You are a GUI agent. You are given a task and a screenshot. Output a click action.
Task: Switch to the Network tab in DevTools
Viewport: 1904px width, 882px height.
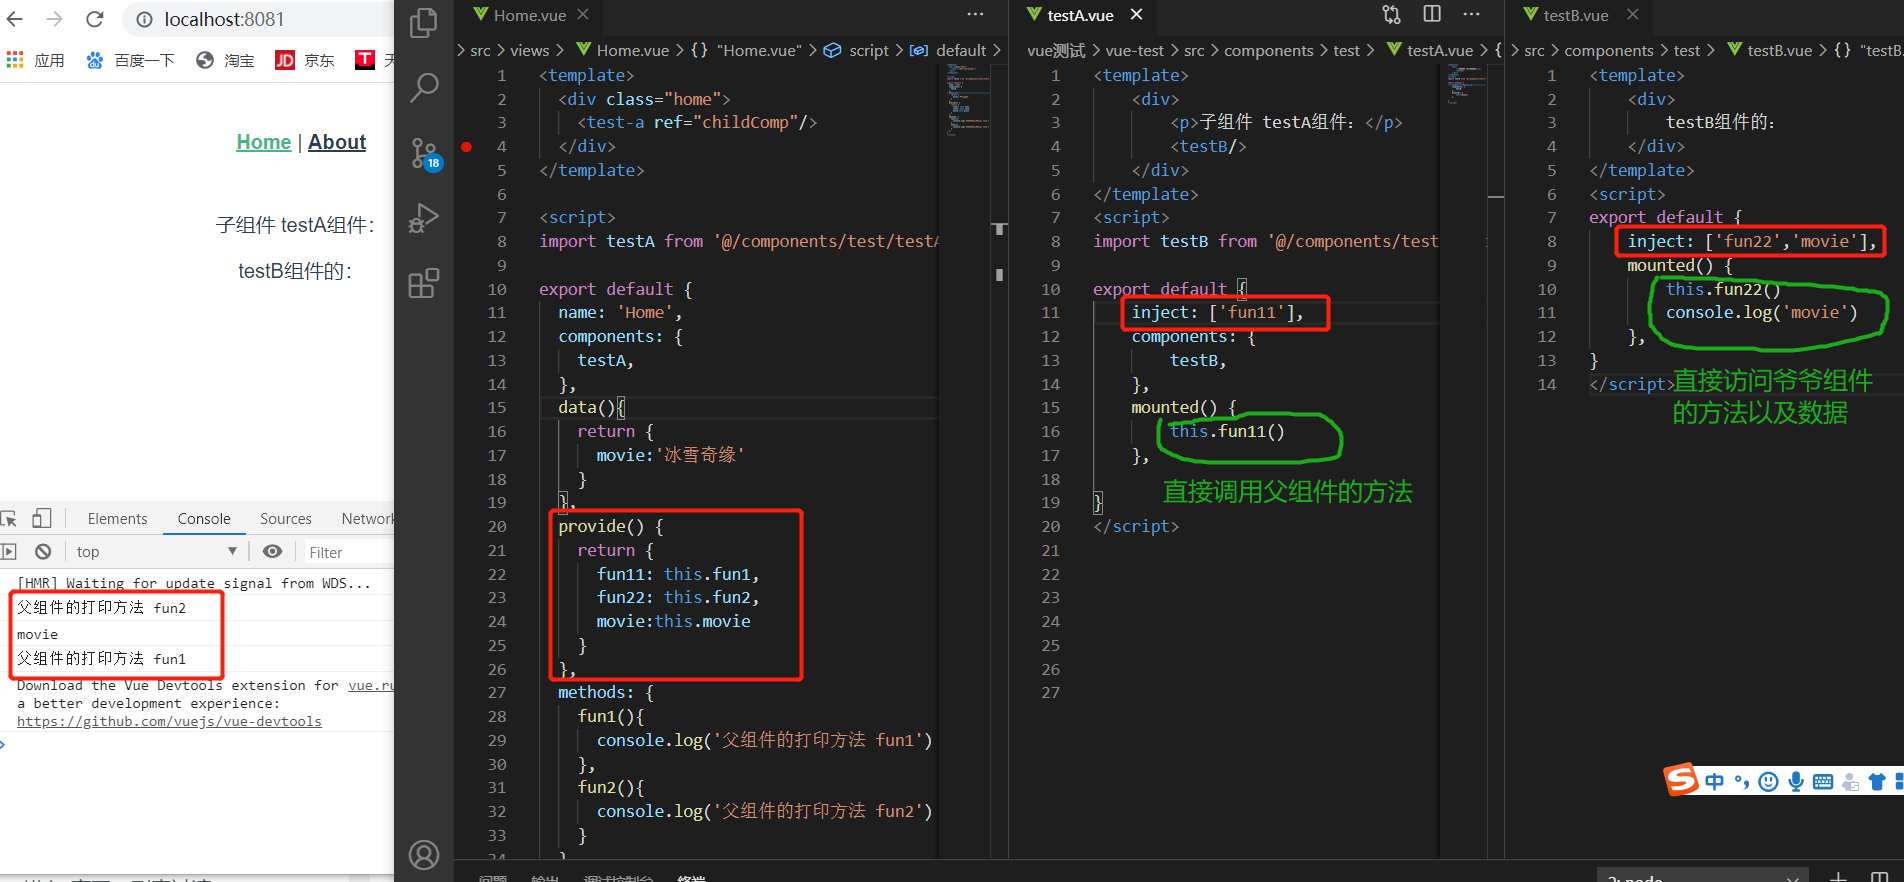click(x=366, y=518)
